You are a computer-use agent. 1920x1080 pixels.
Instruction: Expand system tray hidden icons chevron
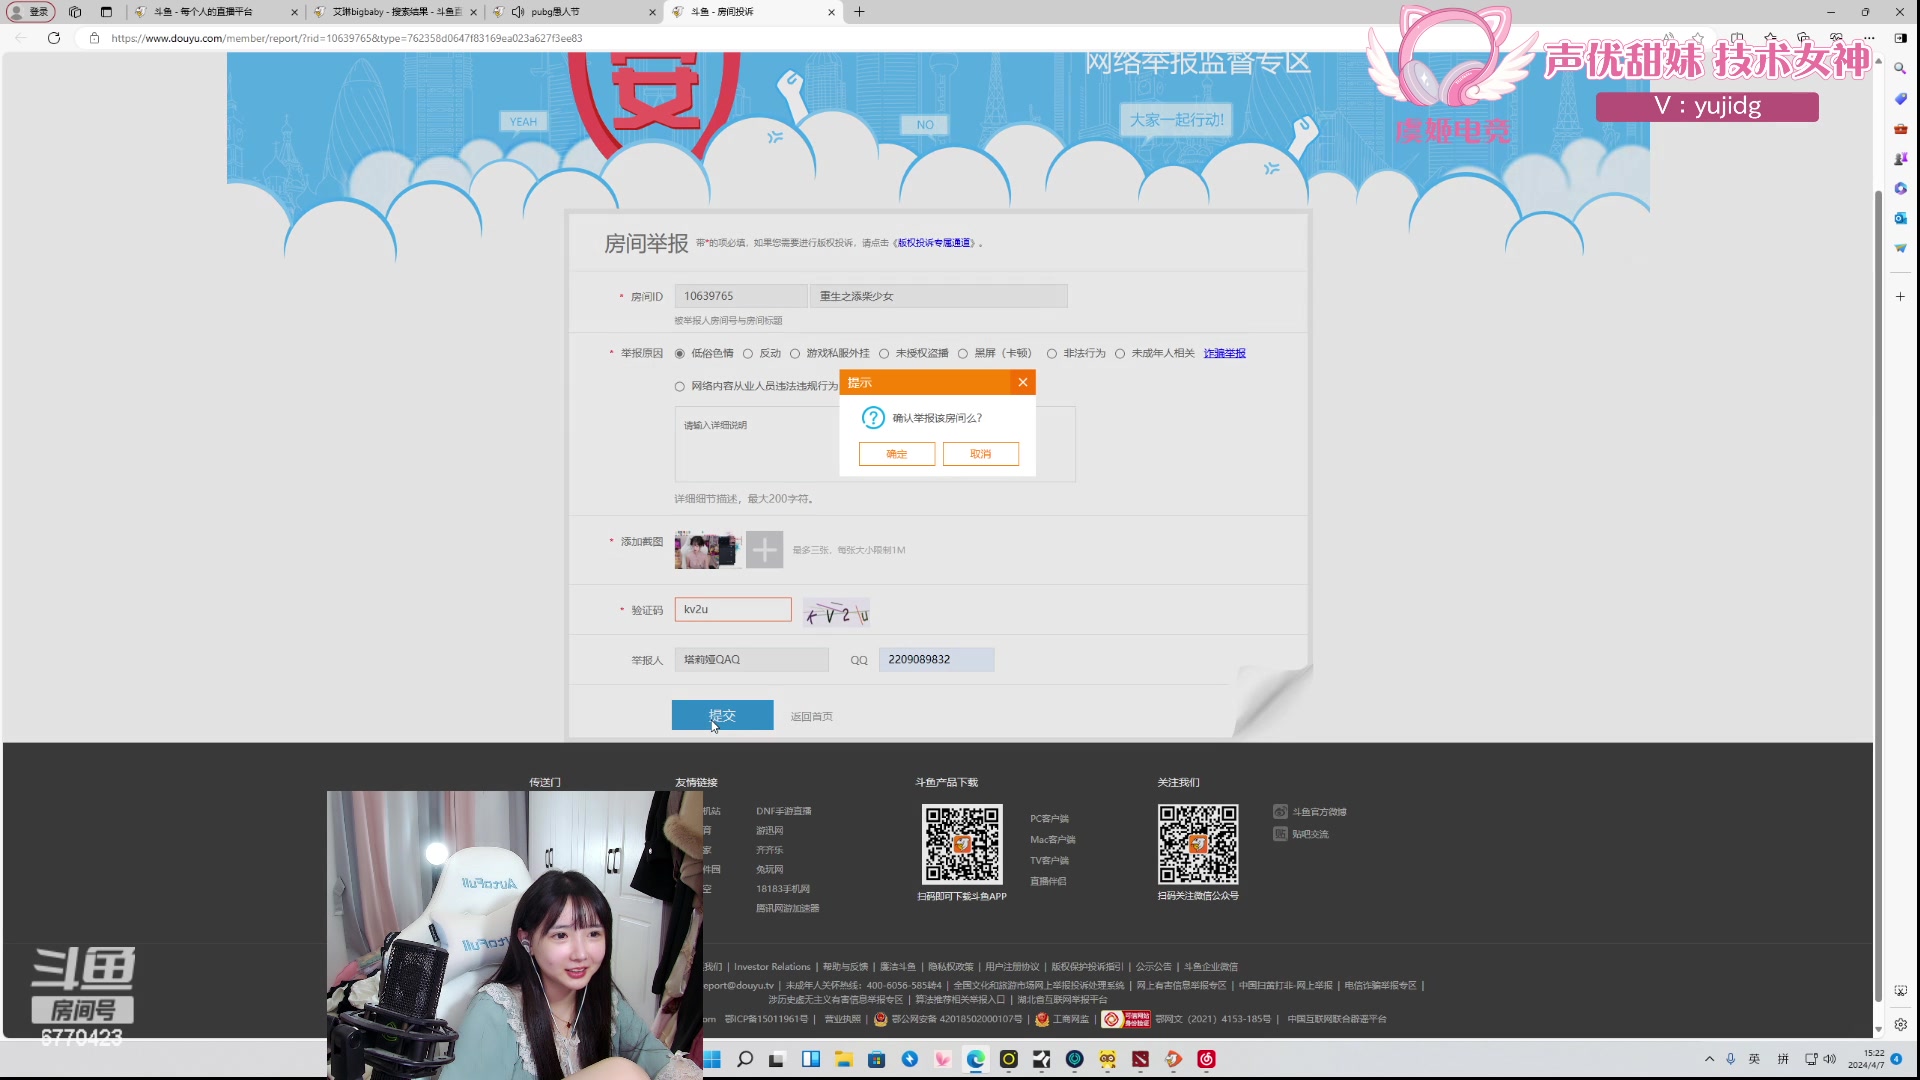(1709, 1059)
